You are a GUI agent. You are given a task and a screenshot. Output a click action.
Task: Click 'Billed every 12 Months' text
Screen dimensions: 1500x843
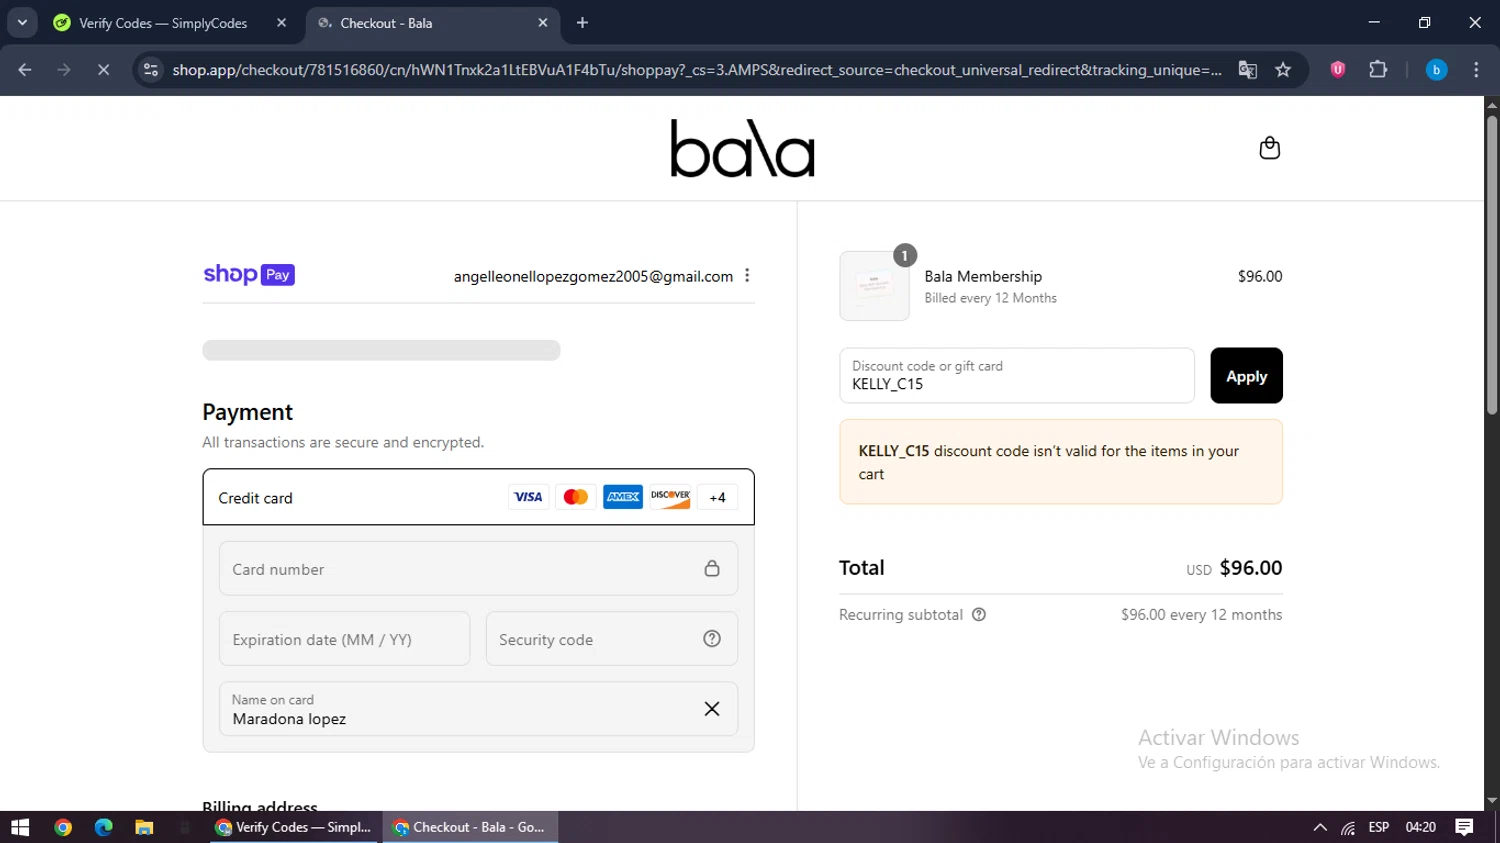coord(990,298)
